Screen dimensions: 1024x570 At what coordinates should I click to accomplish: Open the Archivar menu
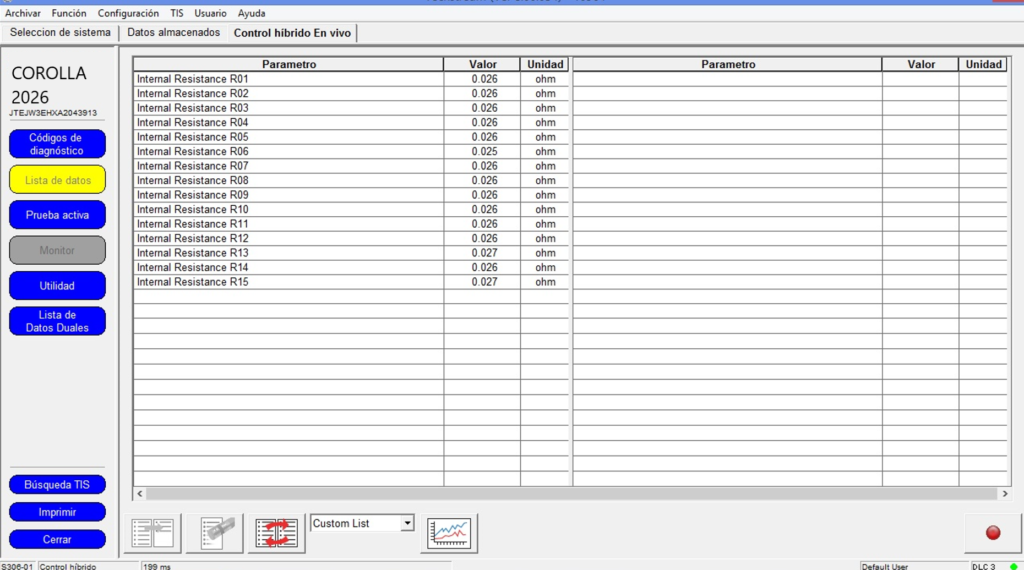[x=23, y=13]
